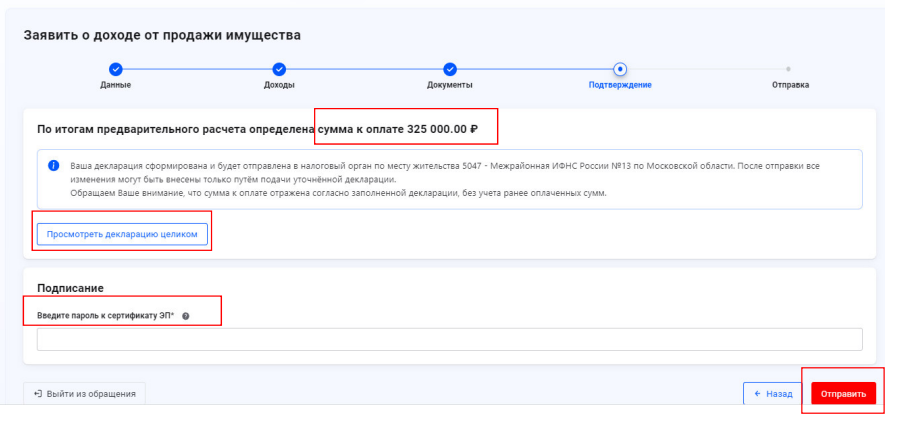Click the exit icon beside Выйти из обращения

(38, 393)
